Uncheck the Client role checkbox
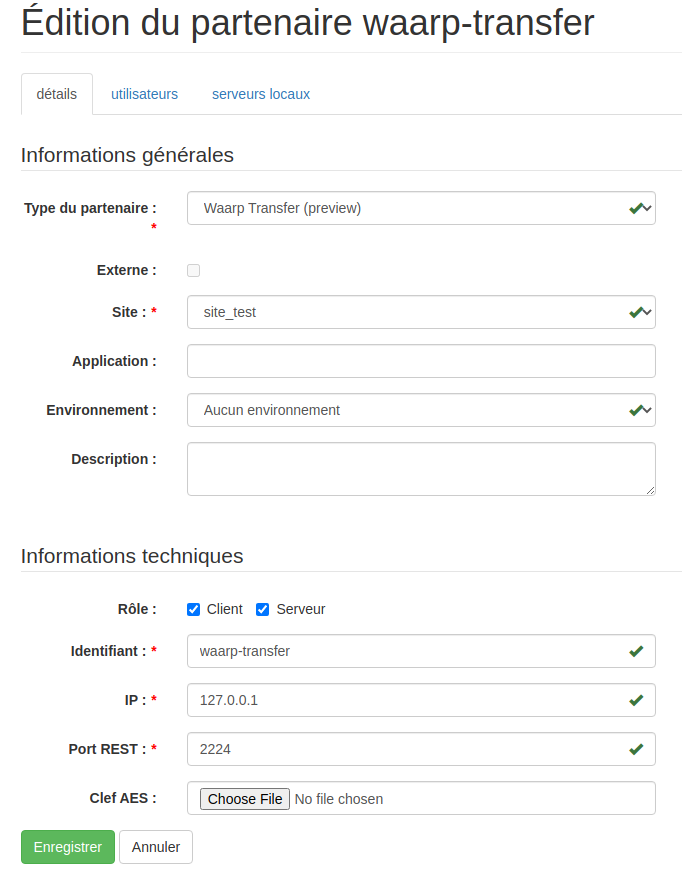 tap(194, 610)
